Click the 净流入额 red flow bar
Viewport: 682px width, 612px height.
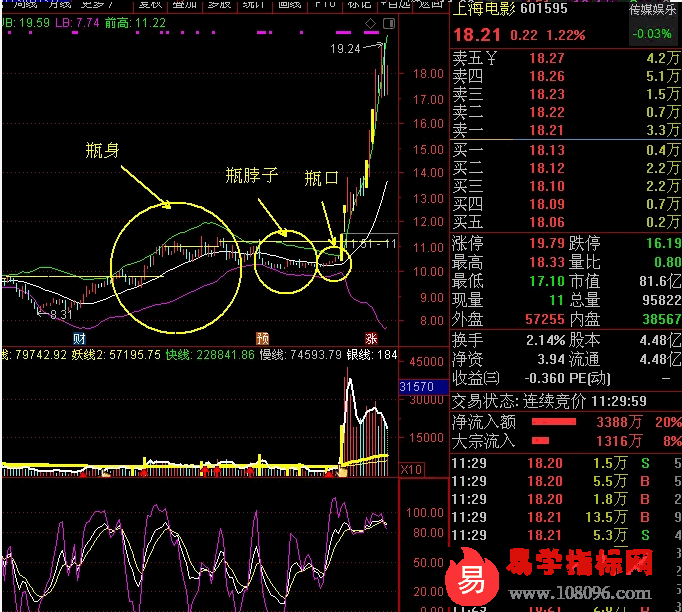point(554,421)
